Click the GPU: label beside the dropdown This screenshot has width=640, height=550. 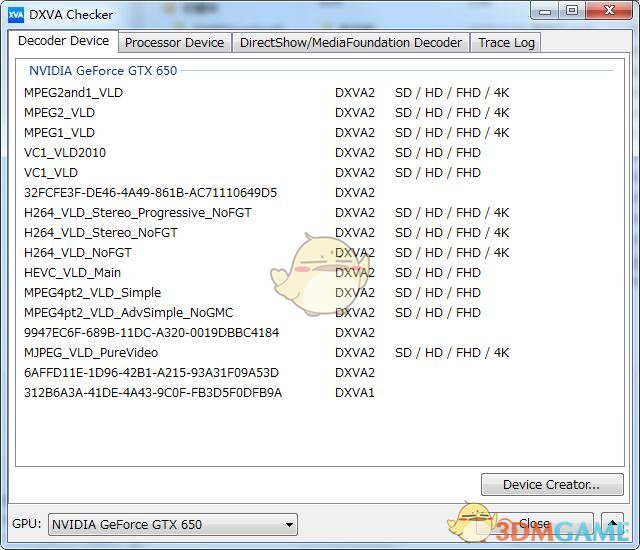(27, 523)
